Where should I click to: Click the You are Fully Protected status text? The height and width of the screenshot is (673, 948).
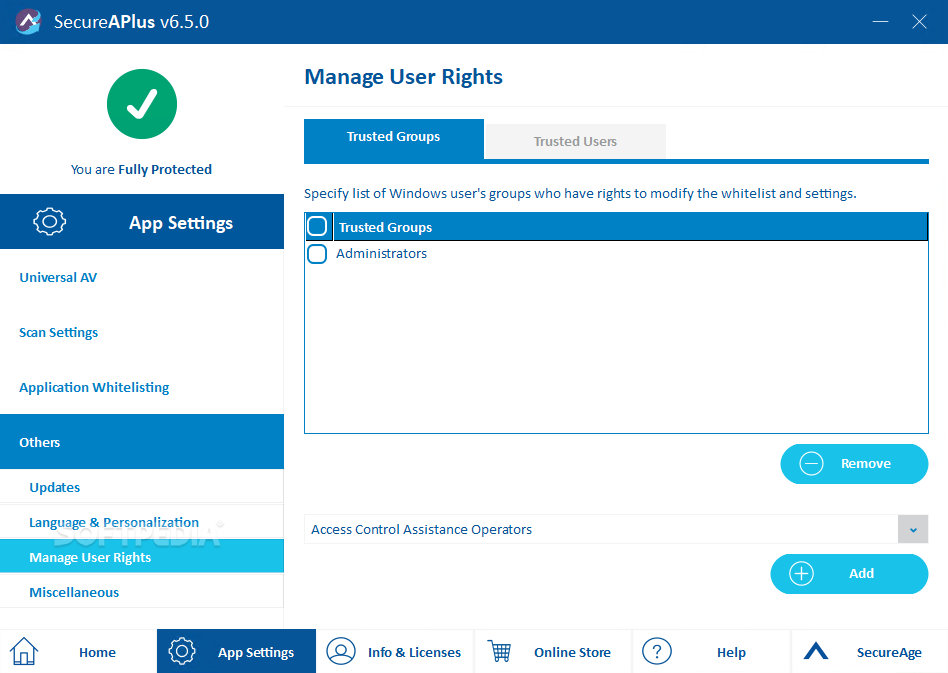[141, 169]
